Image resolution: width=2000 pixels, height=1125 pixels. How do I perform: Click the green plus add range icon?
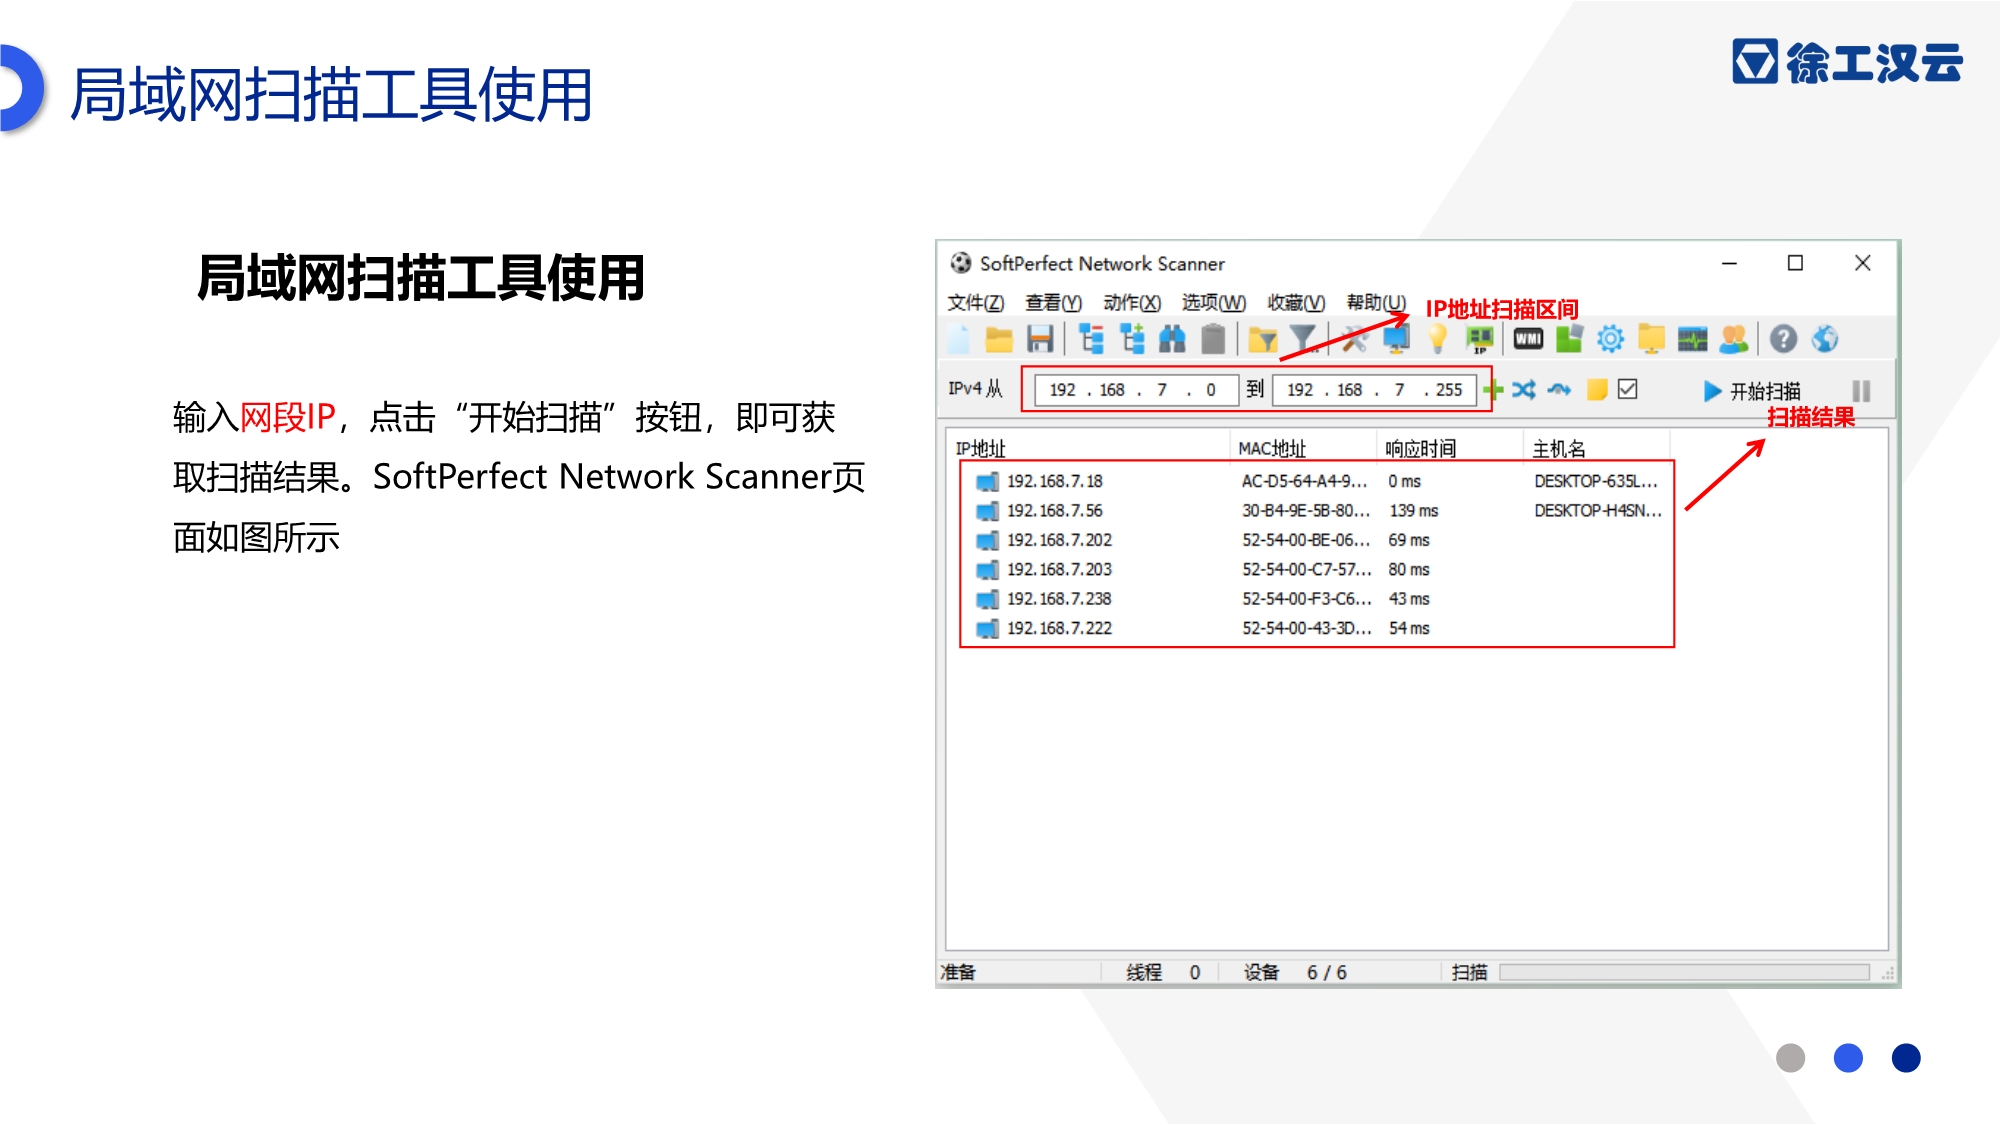point(1494,390)
